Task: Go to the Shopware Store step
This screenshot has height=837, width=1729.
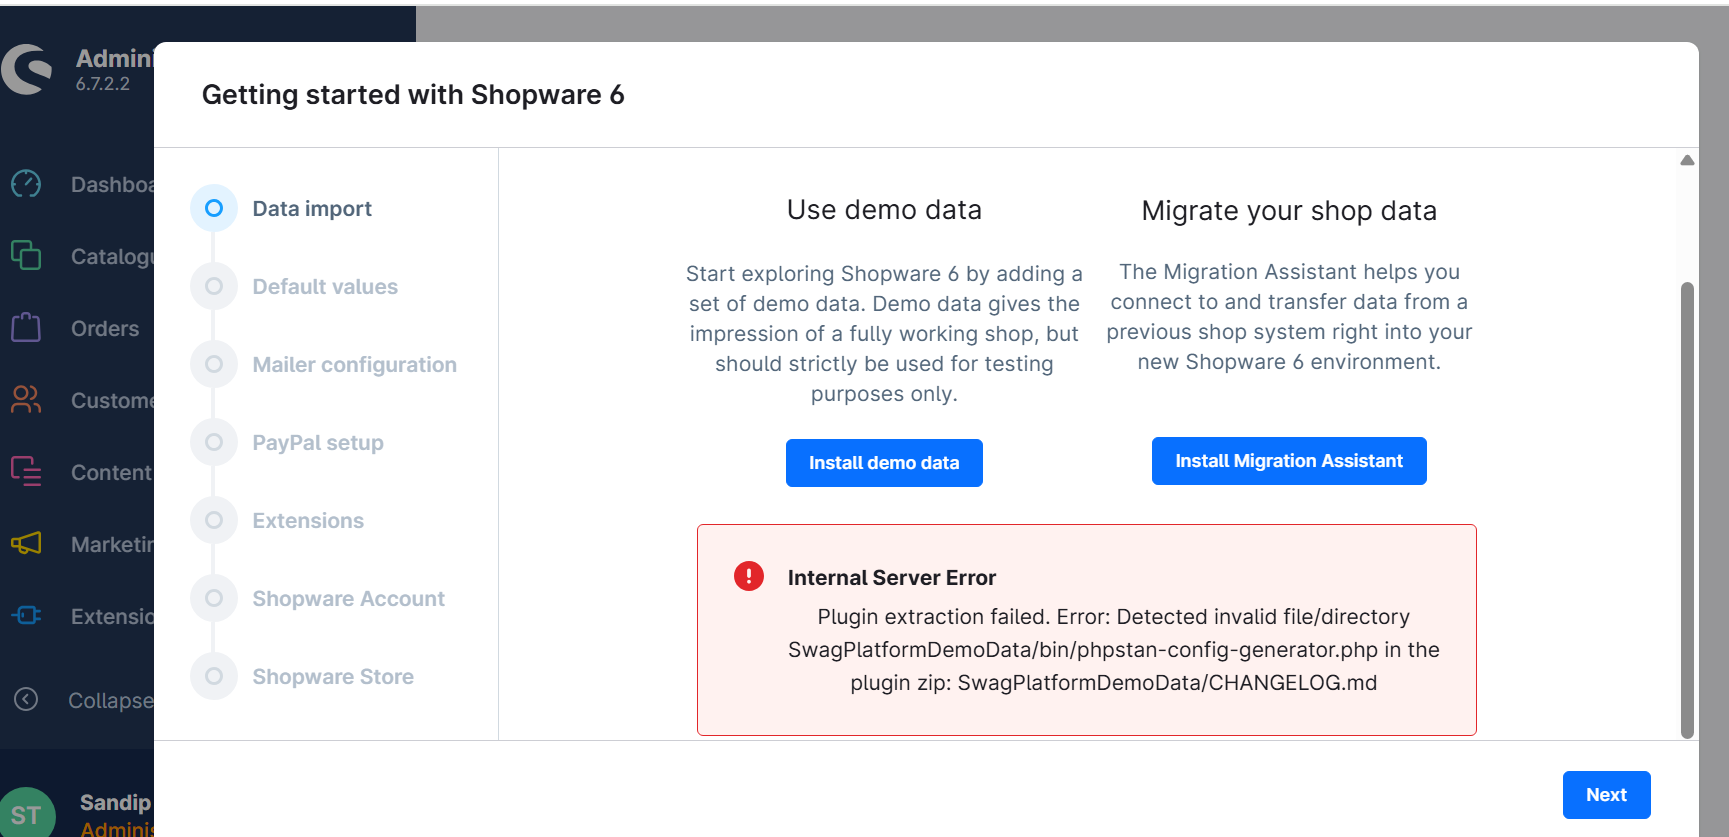Action: click(x=332, y=677)
